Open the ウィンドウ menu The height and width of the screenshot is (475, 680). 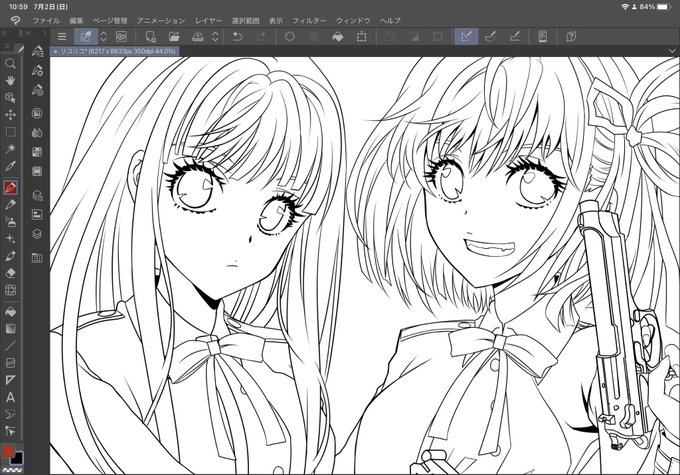pyautogui.click(x=353, y=20)
